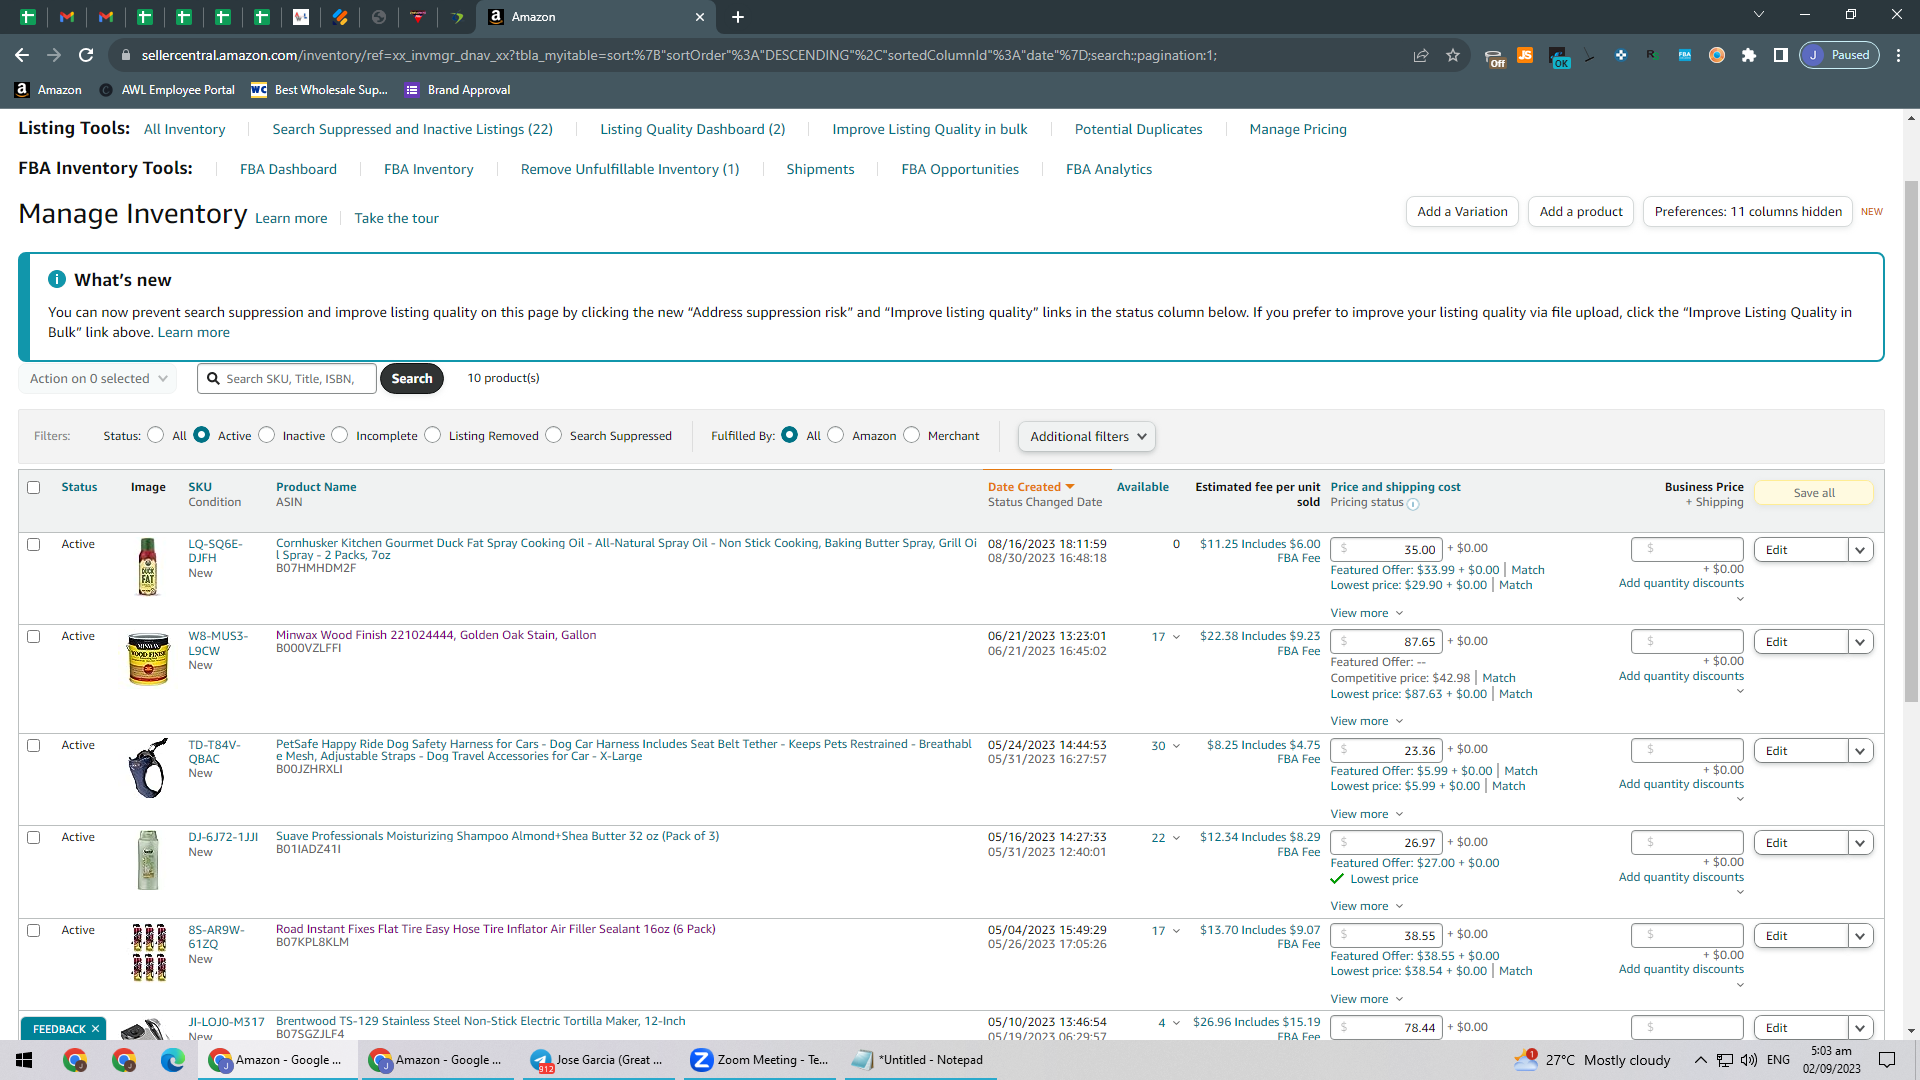Screen dimensions: 1920x1080
Task: Open the All Inventory listing tool
Action: (185, 129)
